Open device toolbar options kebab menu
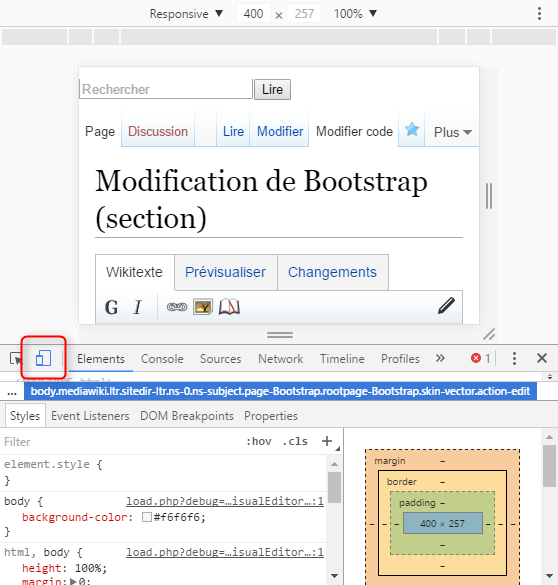The image size is (558, 585). (x=539, y=14)
